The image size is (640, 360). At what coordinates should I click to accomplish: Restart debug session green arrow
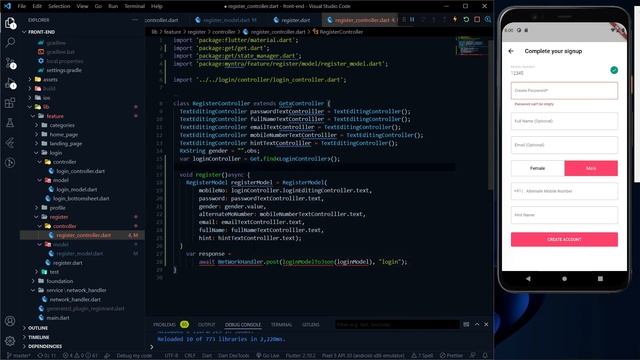click(x=466, y=20)
